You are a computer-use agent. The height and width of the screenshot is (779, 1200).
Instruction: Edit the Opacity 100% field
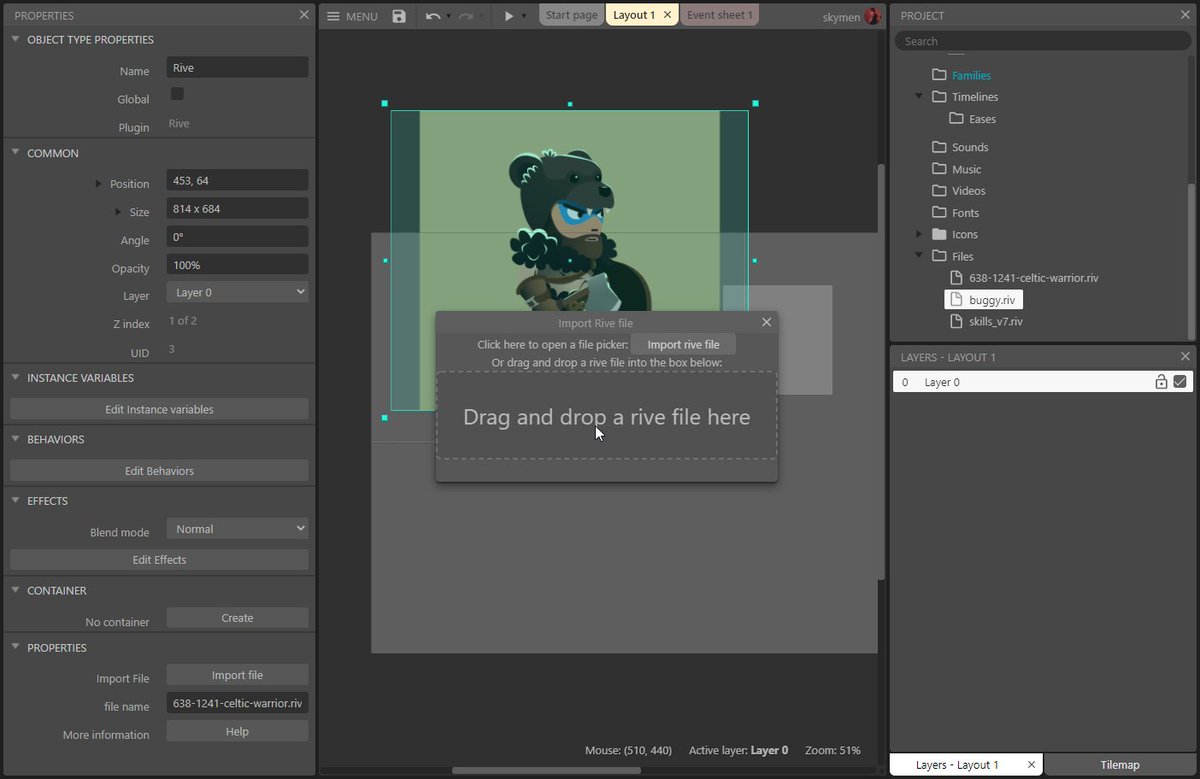point(237,265)
